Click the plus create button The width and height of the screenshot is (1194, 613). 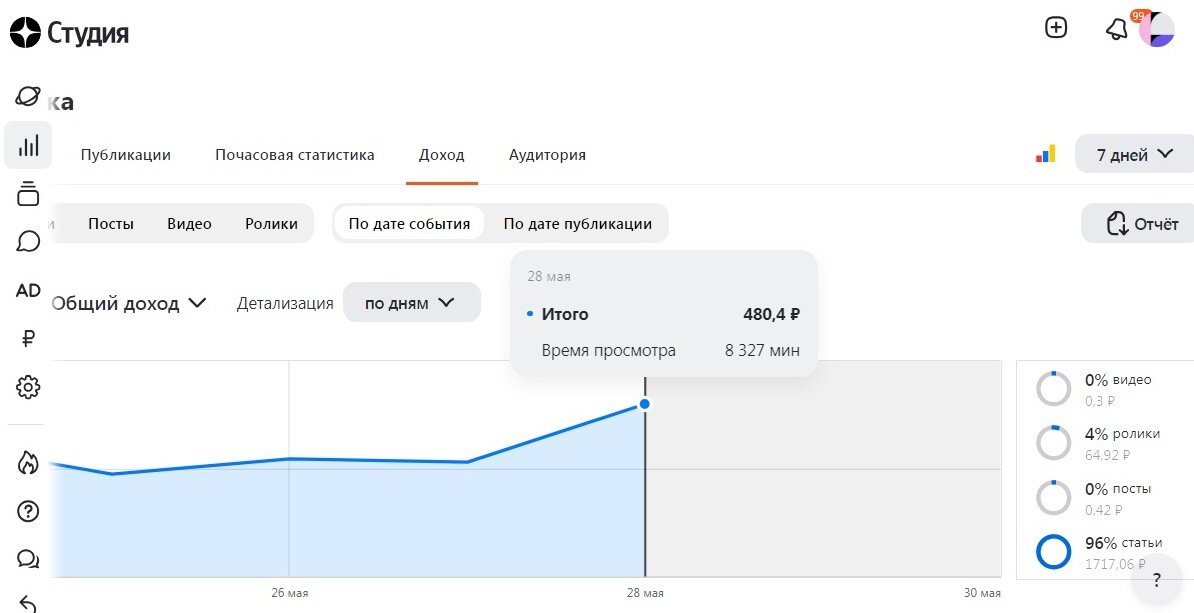click(1055, 28)
